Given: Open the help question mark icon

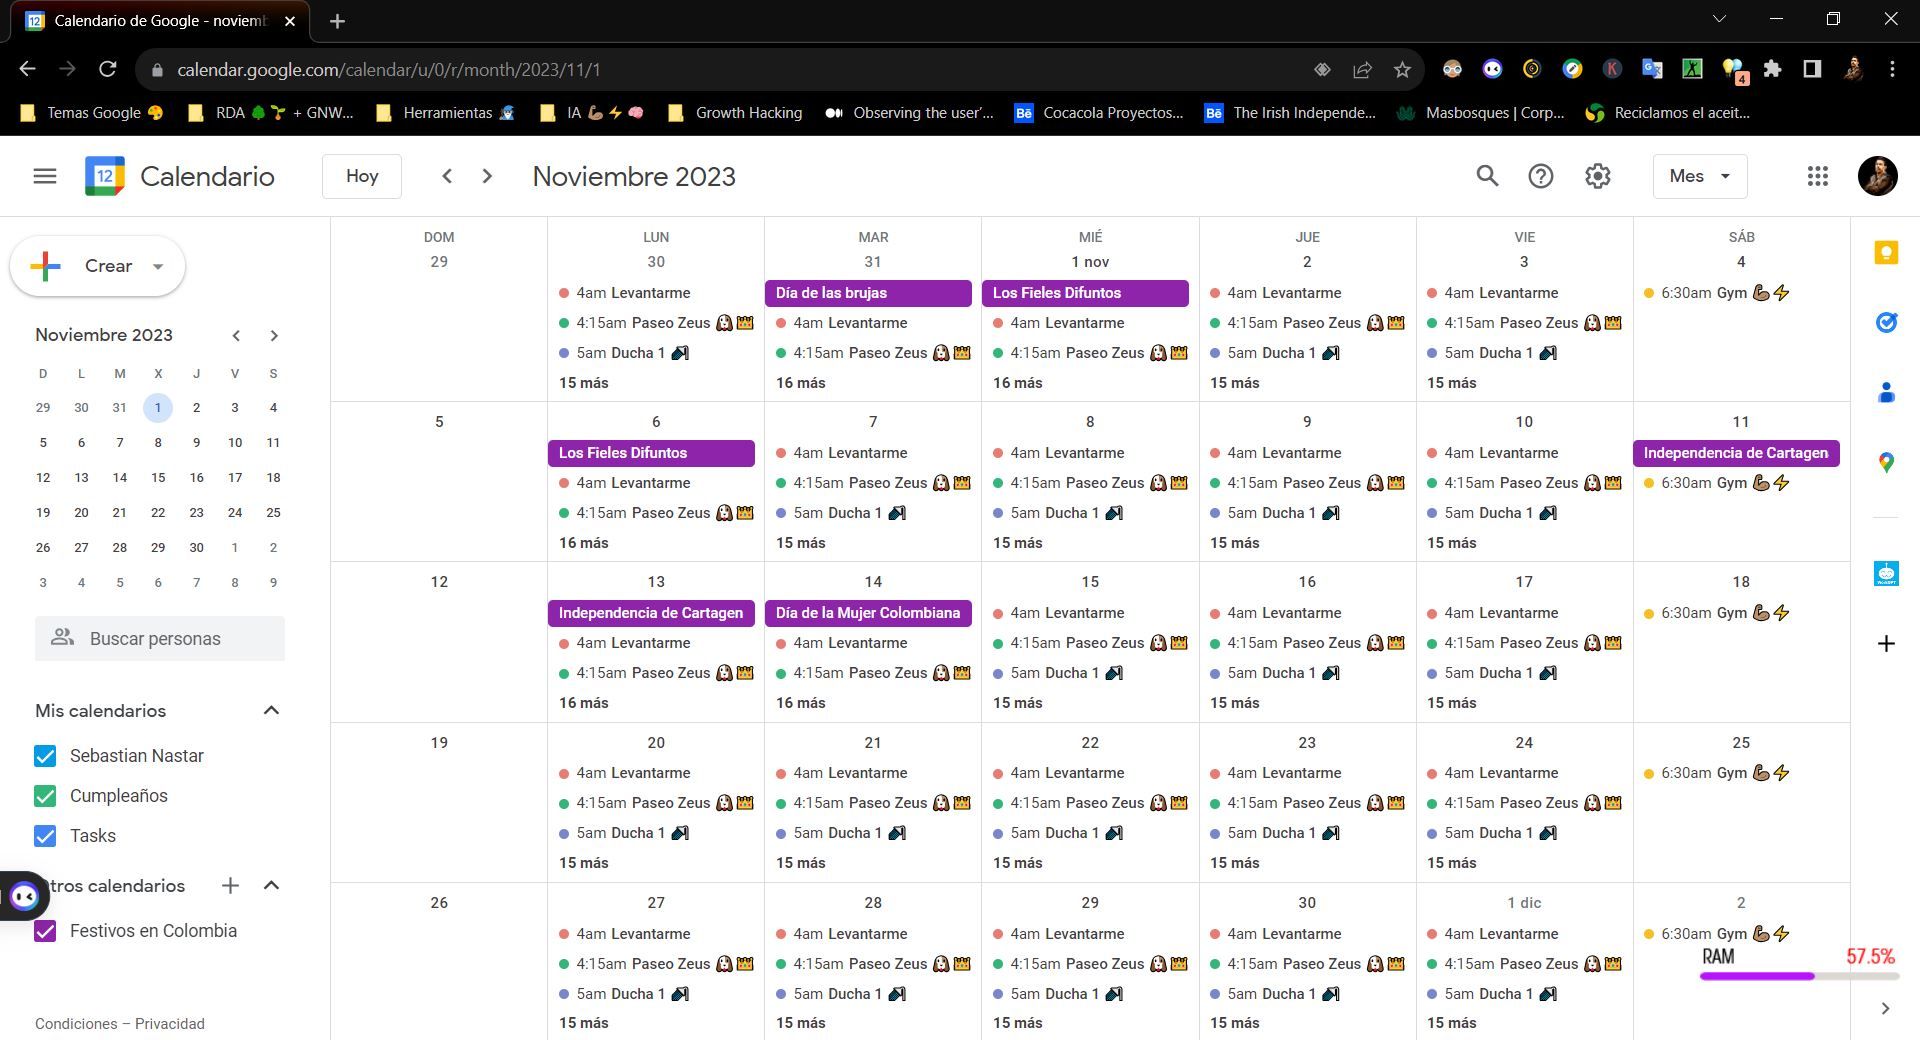Looking at the screenshot, I should [x=1540, y=176].
